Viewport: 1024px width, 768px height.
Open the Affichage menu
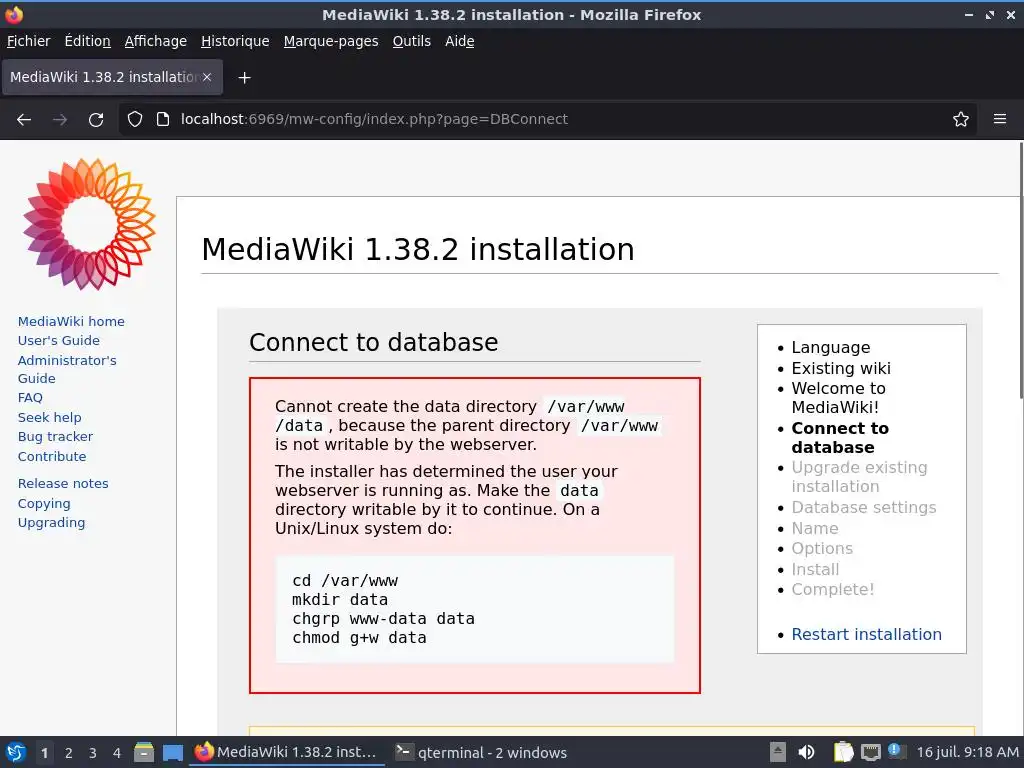(155, 41)
